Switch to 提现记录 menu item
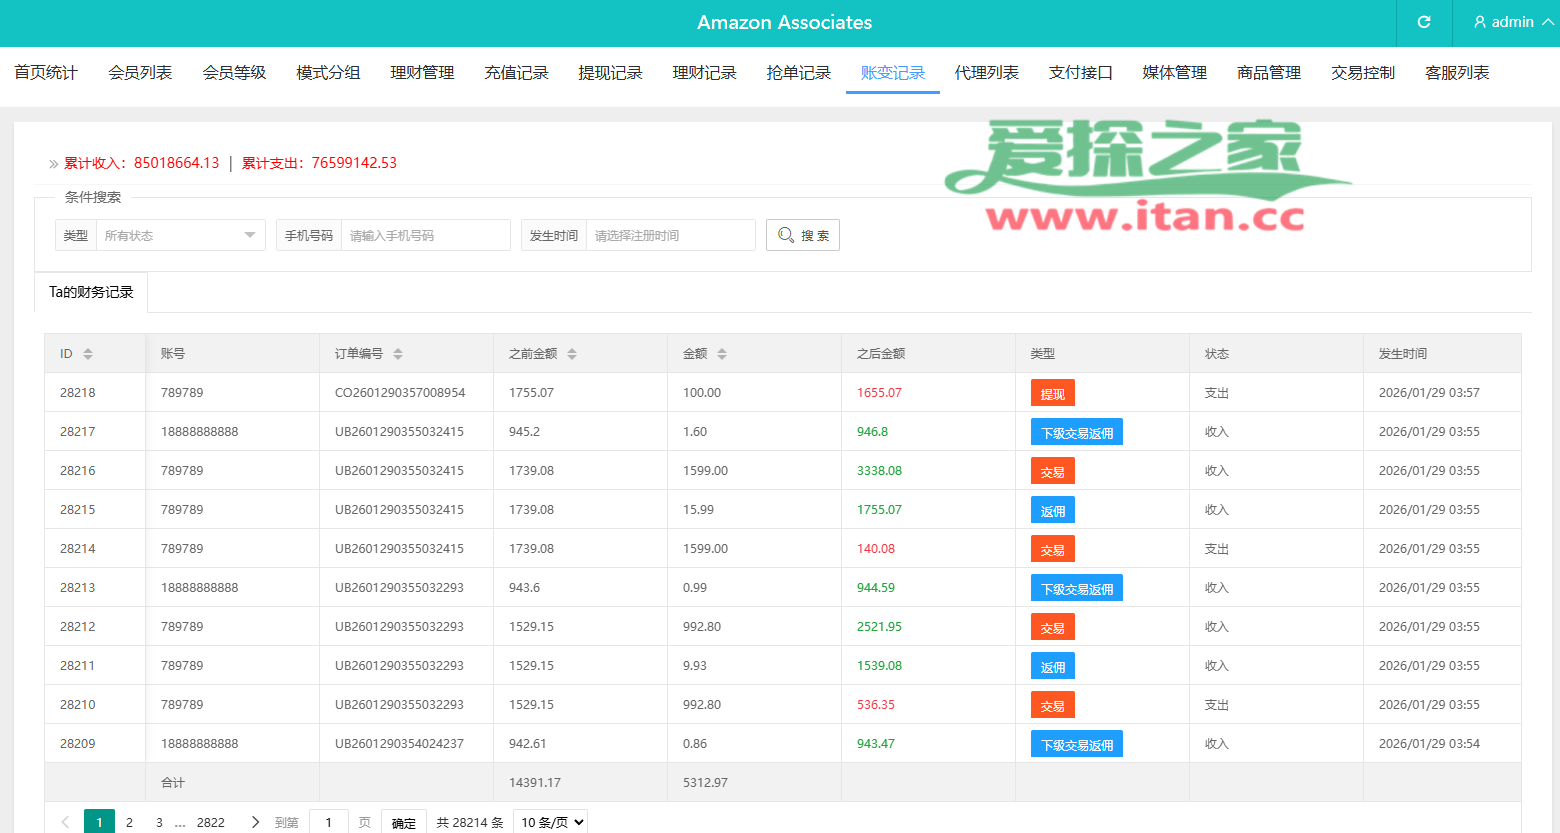The image size is (1560, 833). click(x=610, y=73)
